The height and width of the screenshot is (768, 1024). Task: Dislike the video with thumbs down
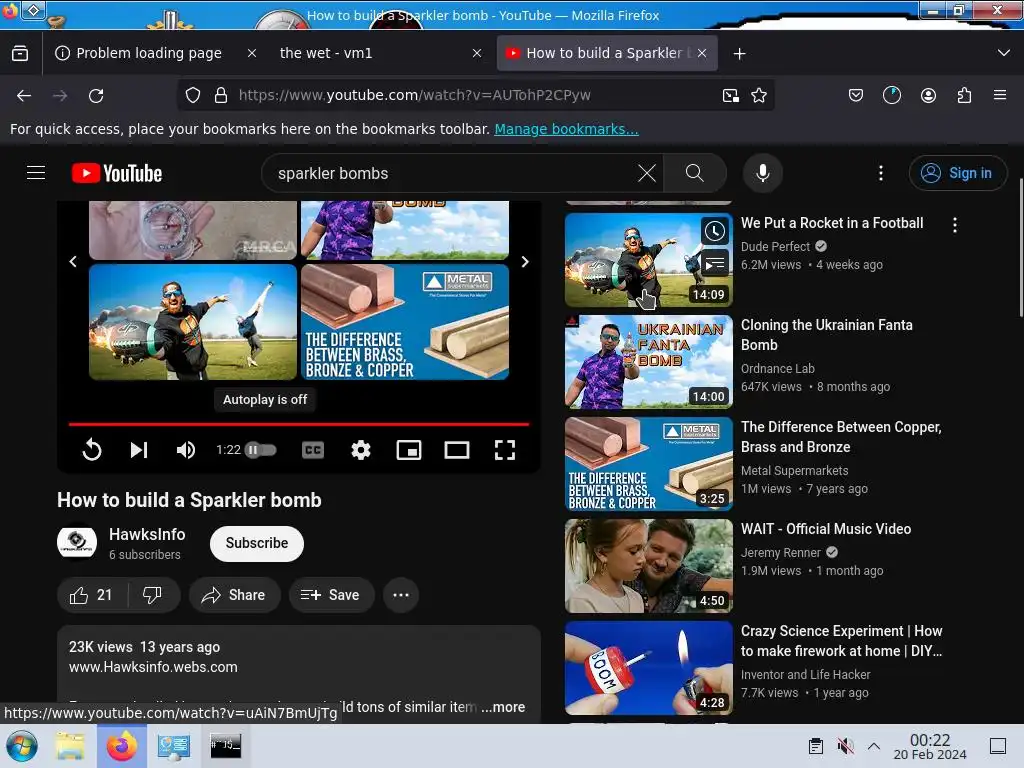(153, 595)
